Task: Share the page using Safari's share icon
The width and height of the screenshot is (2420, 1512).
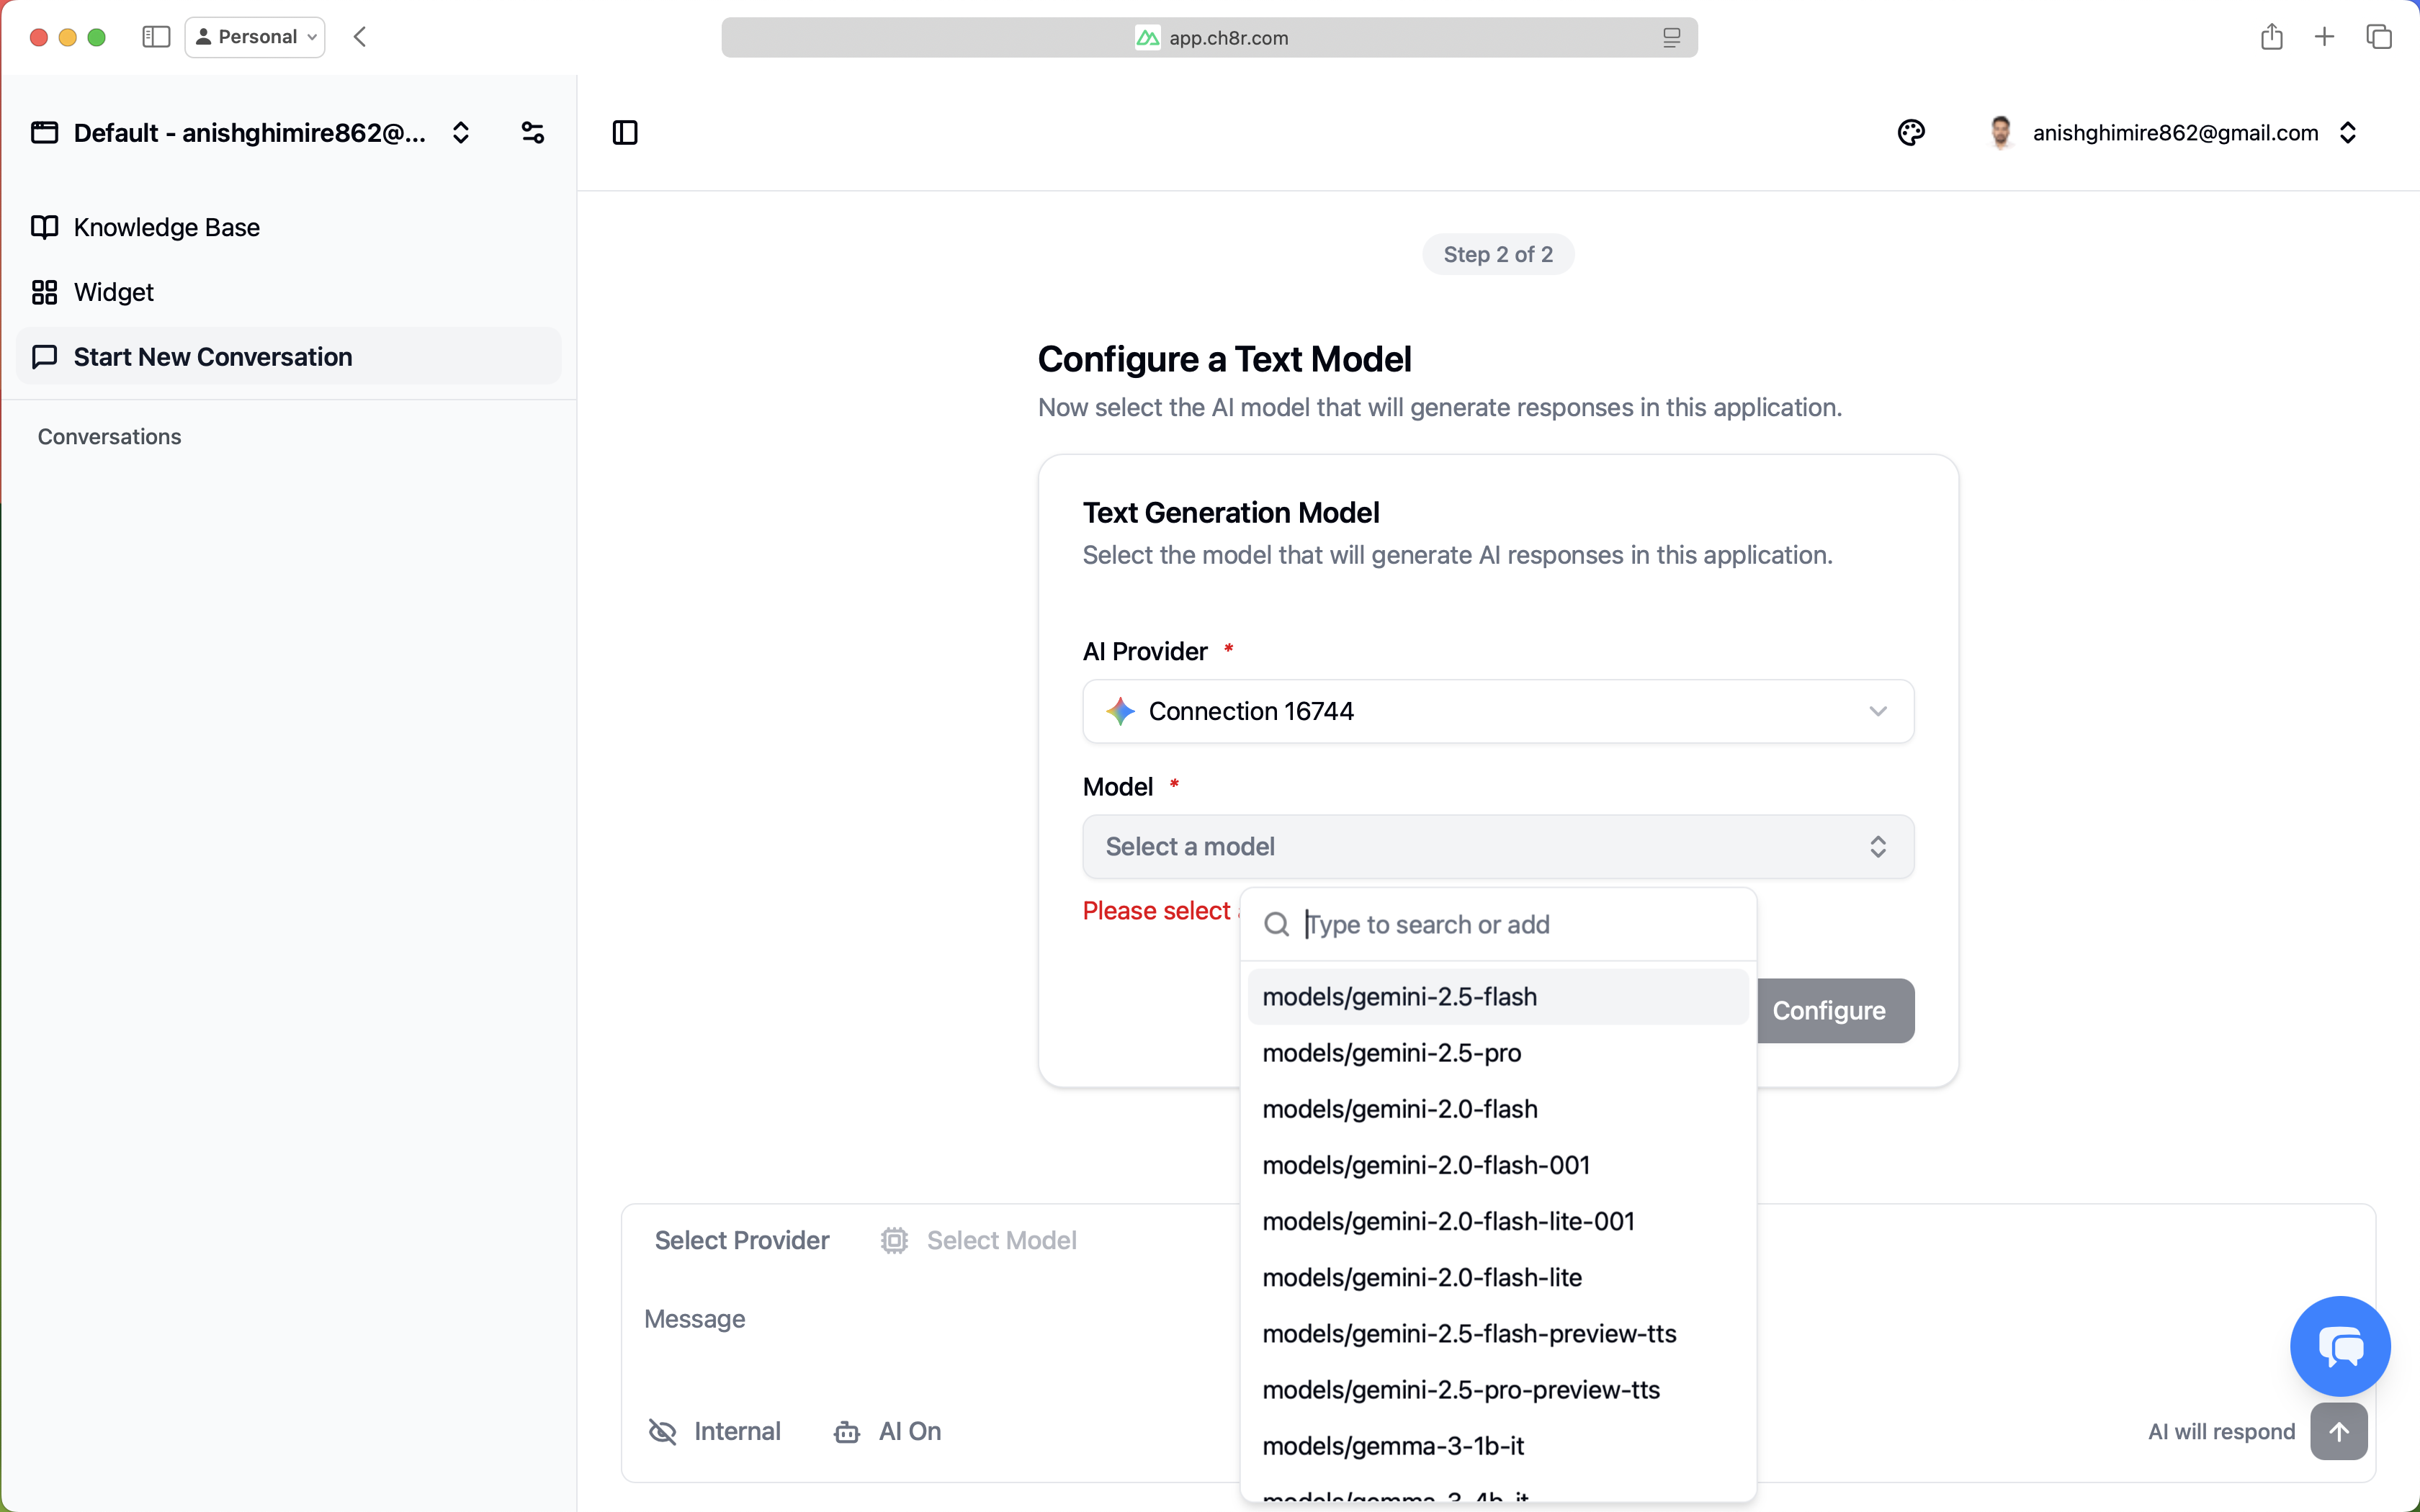Action: (x=2271, y=36)
